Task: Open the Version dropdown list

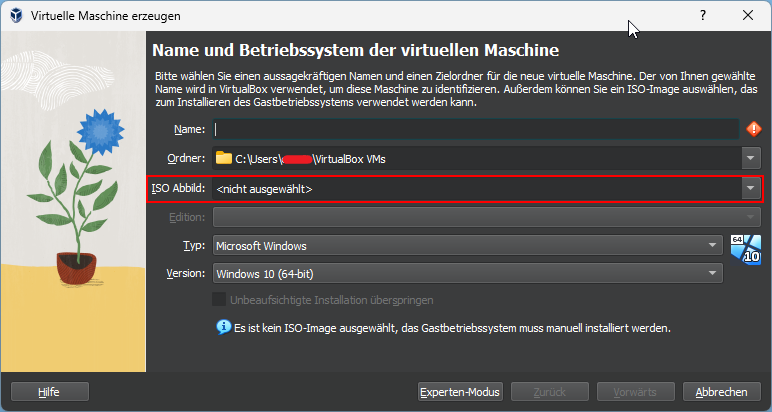Action: point(713,273)
